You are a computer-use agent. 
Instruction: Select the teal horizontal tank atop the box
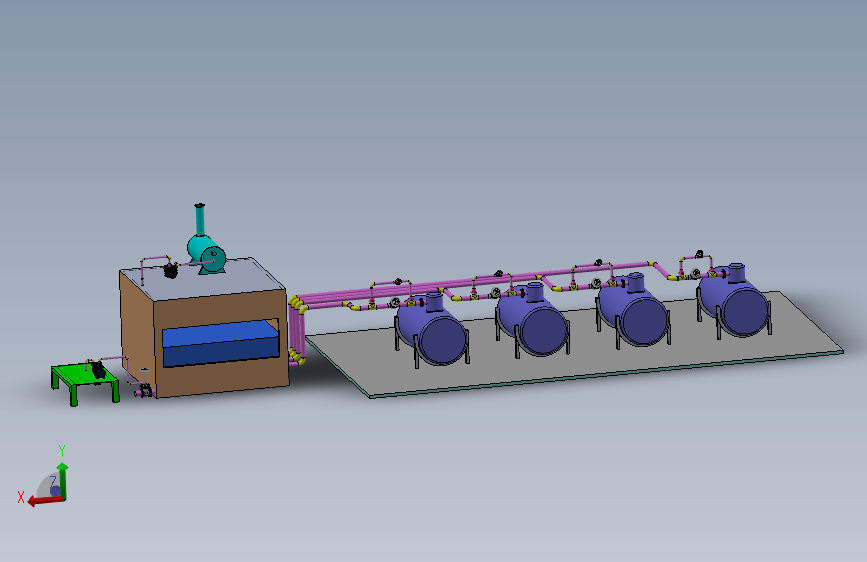[207, 256]
